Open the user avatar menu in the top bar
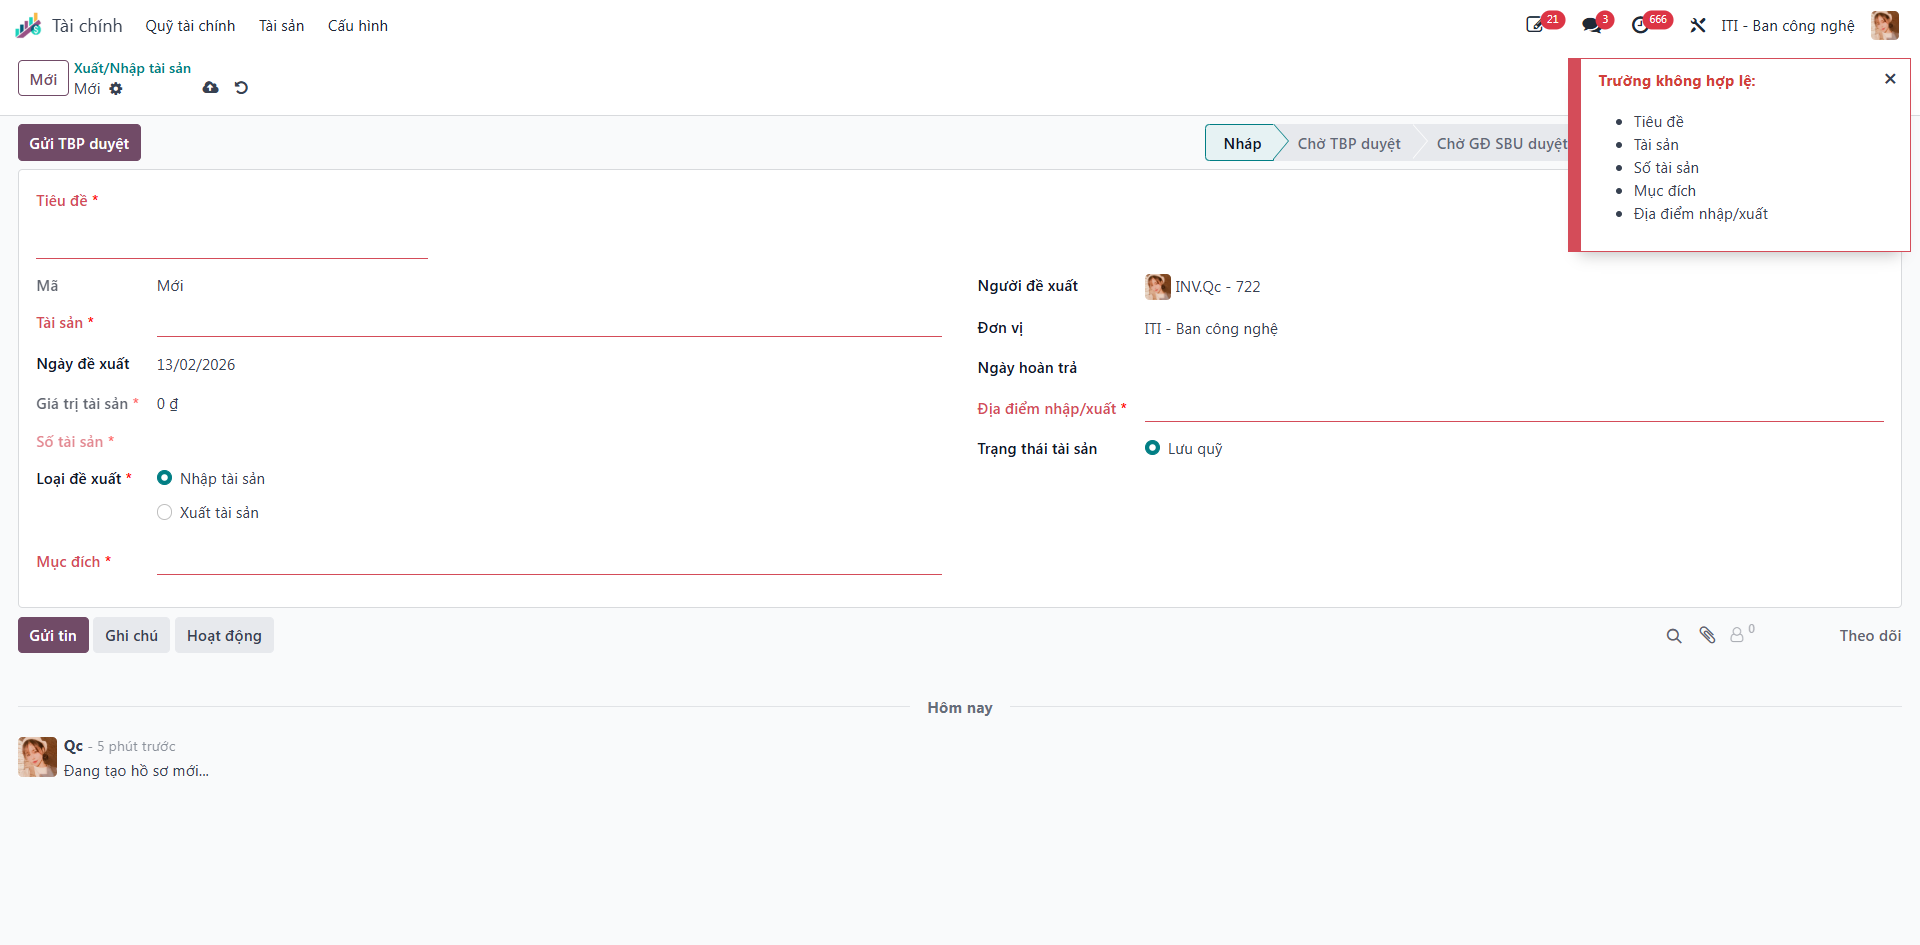This screenshot has width=1920, height=945. [1885, 25]
